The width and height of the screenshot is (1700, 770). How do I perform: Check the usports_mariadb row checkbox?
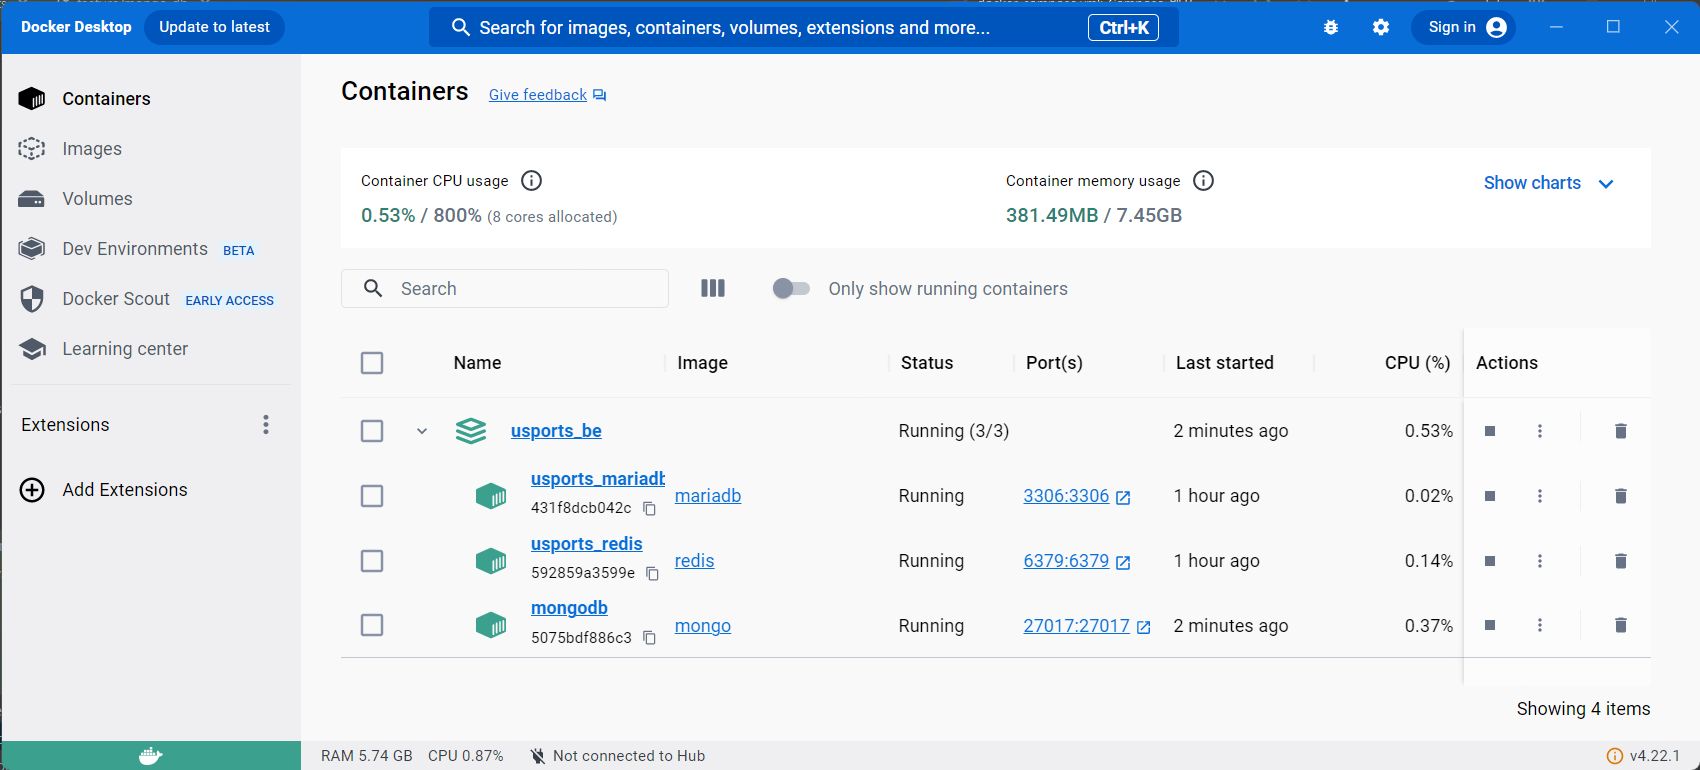click(372, 496)
